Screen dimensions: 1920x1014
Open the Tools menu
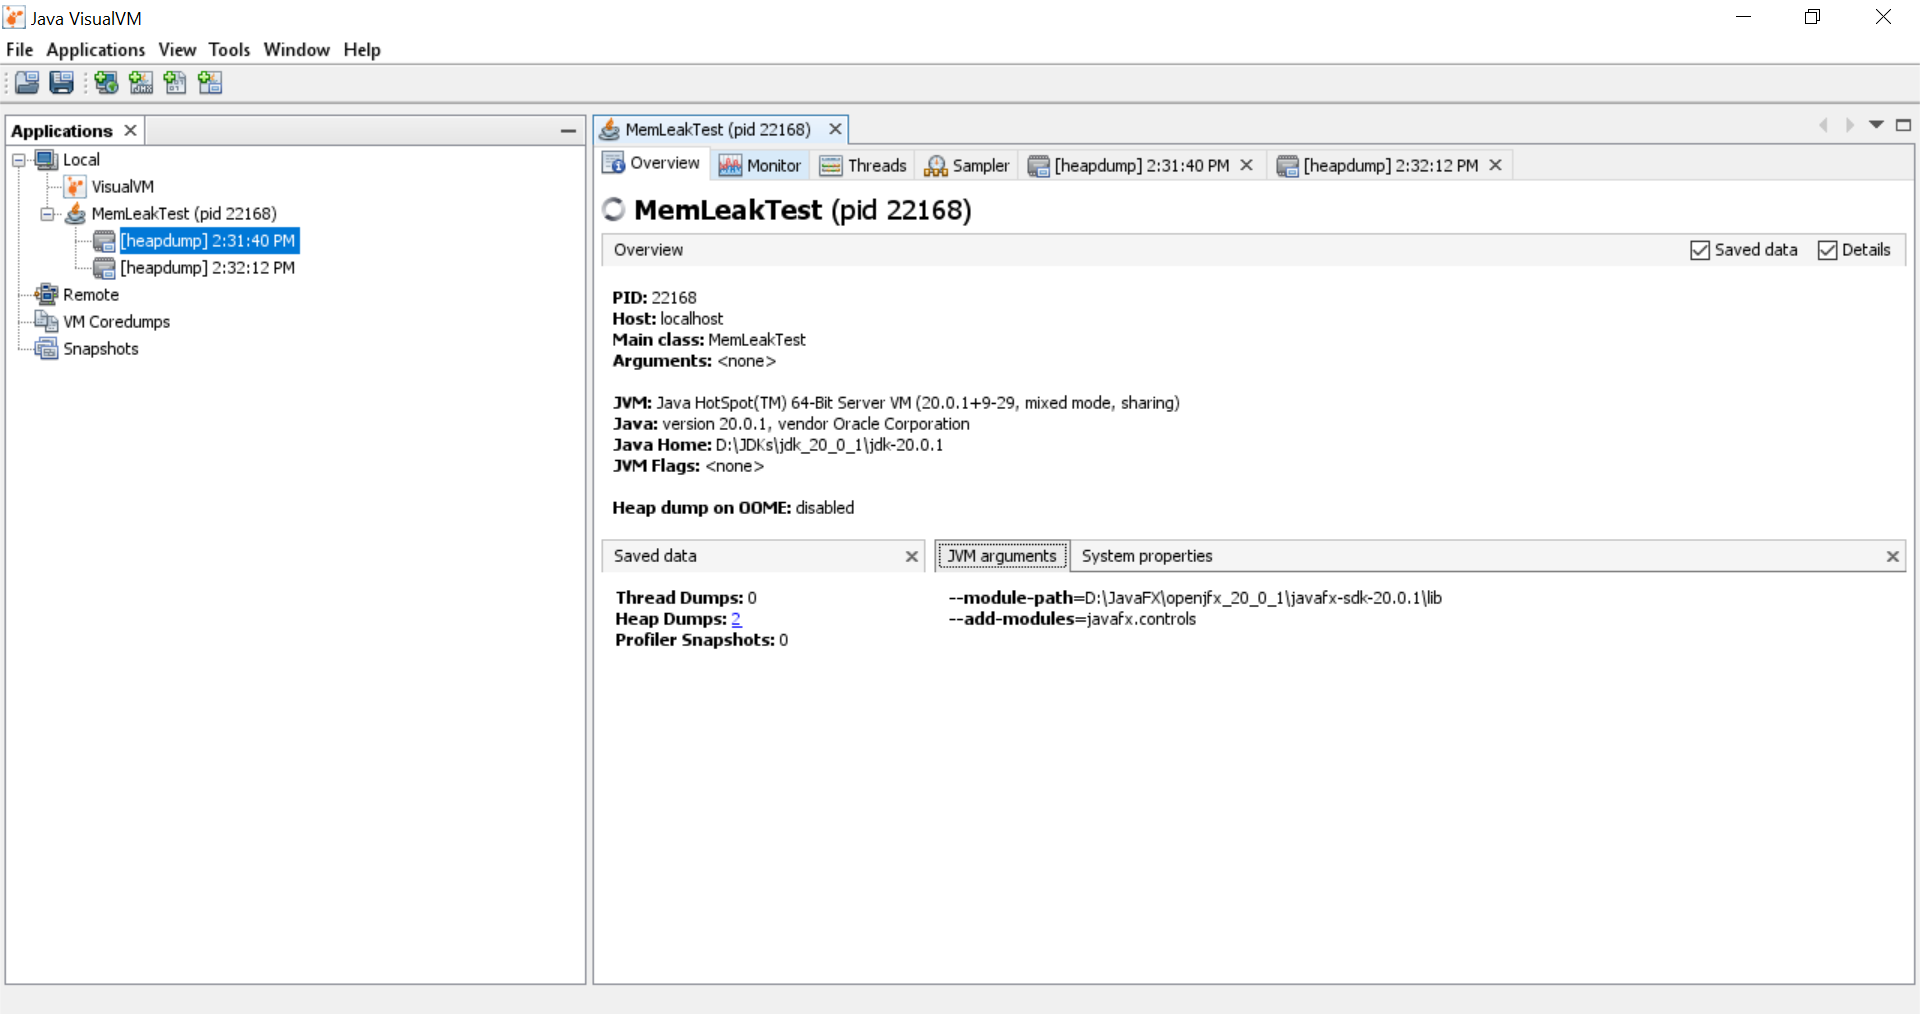tap(229, 50)
